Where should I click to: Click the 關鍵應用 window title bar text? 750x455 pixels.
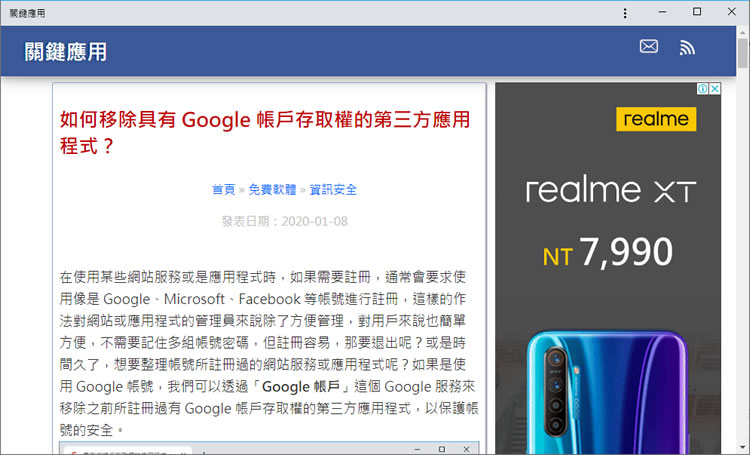point(27,13)
